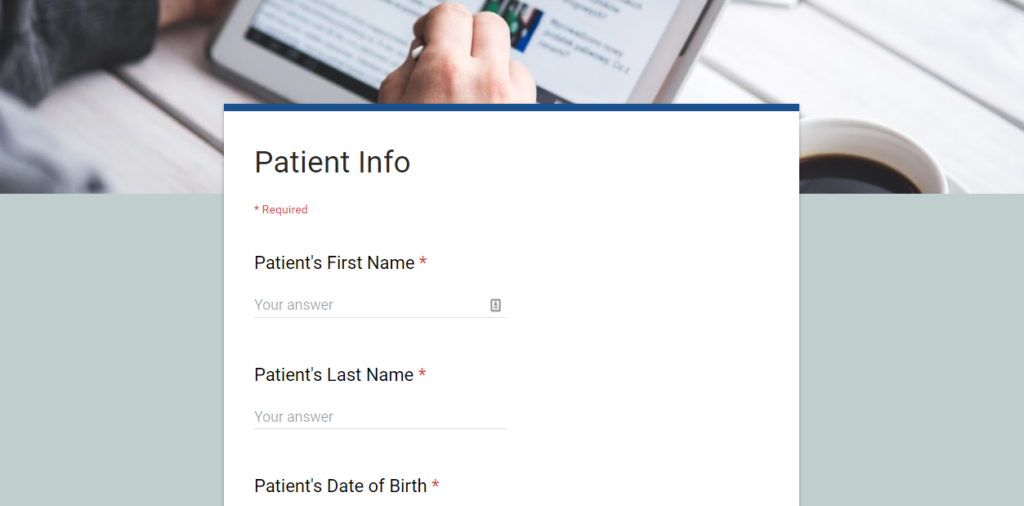The image size is (1024, 506).
Task: Click the red "* Required" notice text
Action: [x=281, y=210]
